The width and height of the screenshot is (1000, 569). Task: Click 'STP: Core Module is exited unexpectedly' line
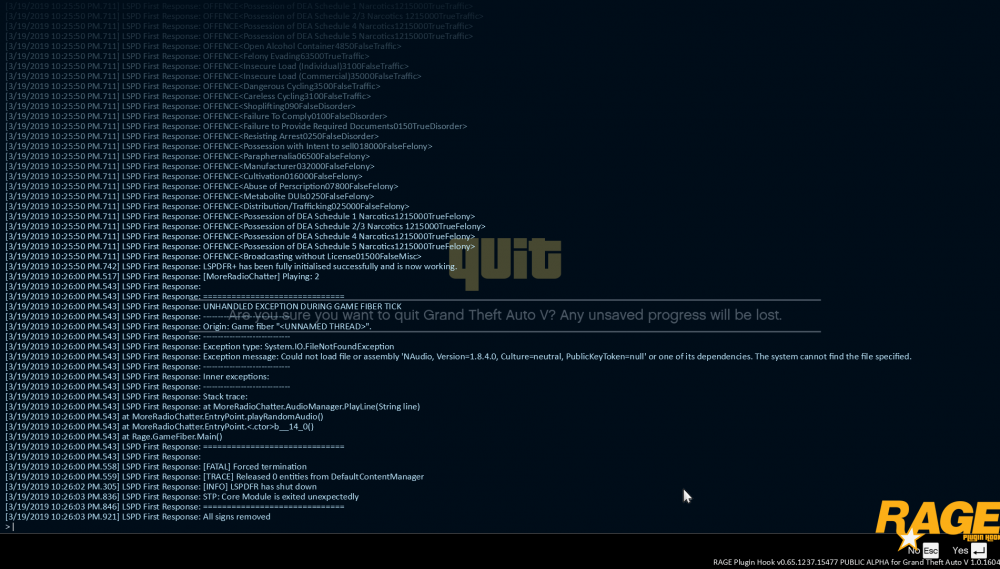[182, 496]
